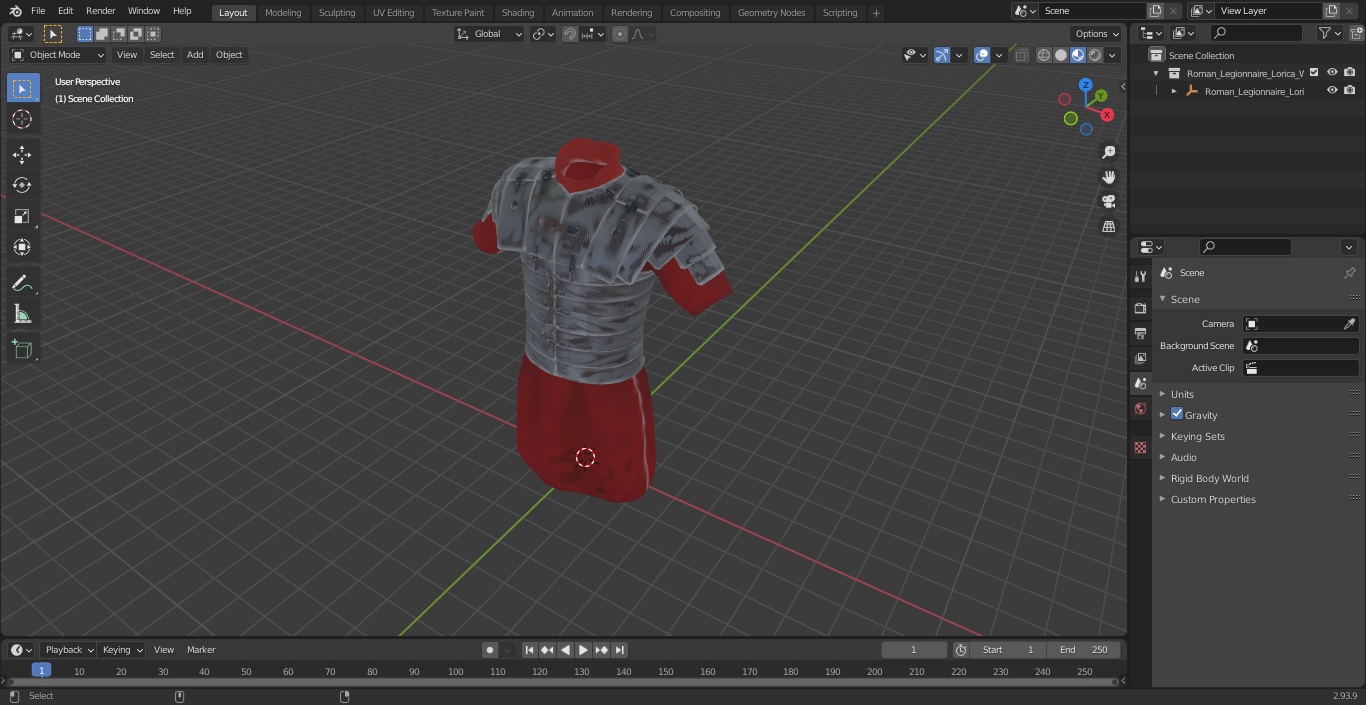Hide Roman_Legionnaire_Lori object with eye icon

(x=1332, y=91)
